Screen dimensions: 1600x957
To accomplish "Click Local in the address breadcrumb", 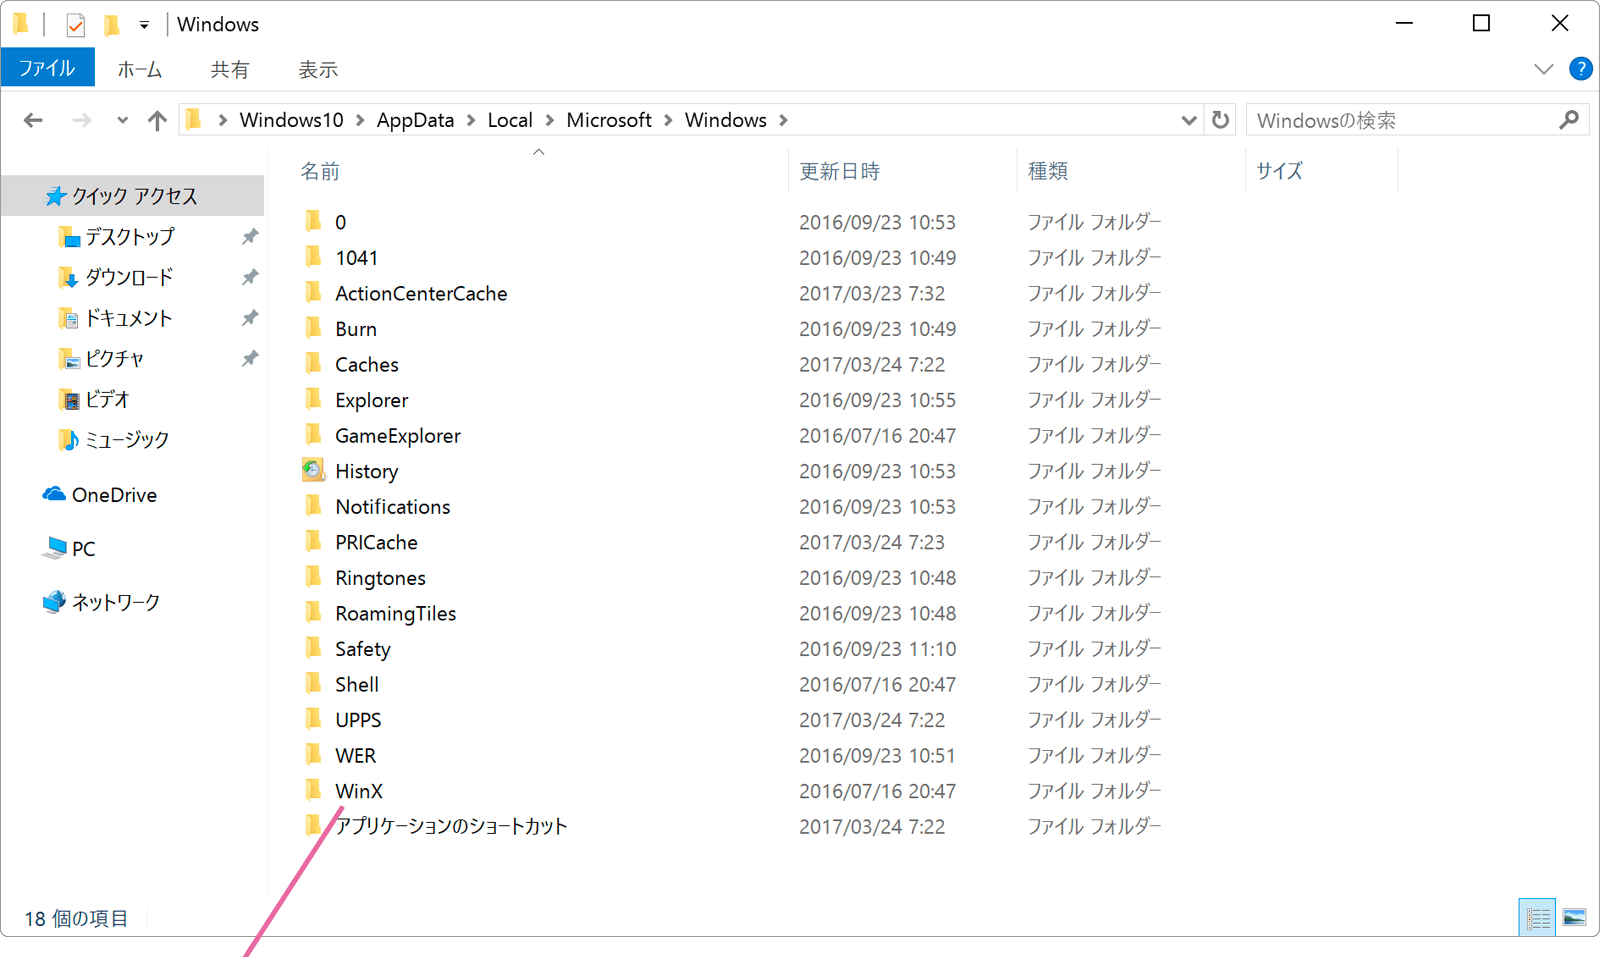I will pyautogui.click(x=510, y=120).
